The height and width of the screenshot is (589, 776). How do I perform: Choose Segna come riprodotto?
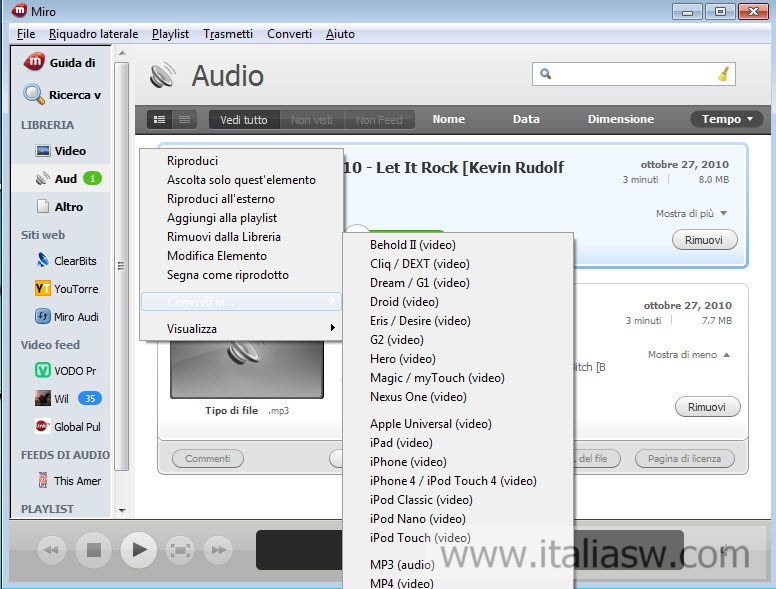pyautogui.click(x=242, y=275)
